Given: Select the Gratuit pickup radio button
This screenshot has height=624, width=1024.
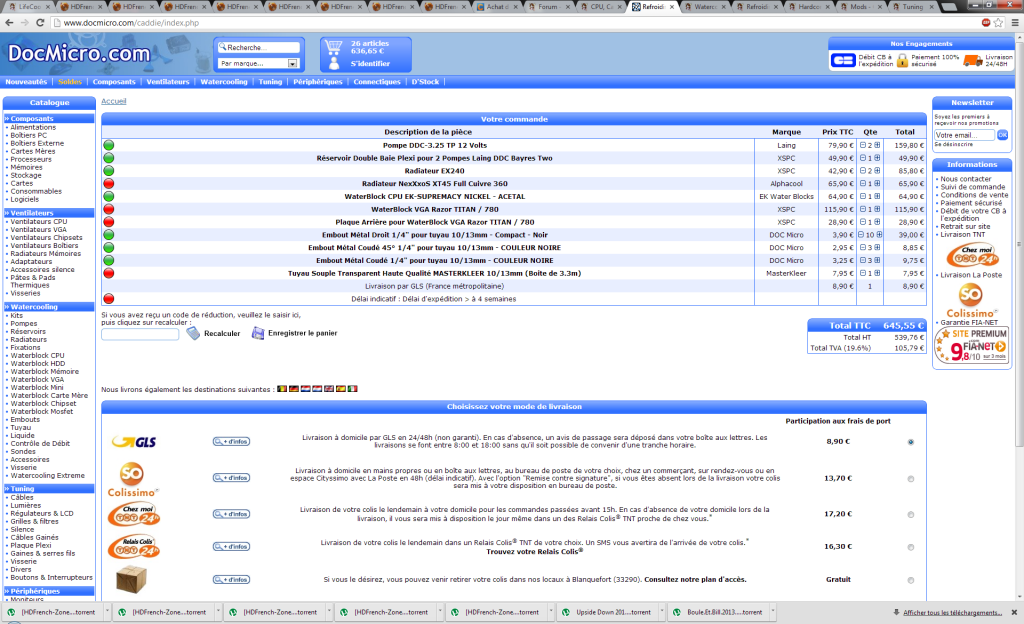Looking at the screenshot, I should (910, 580).
